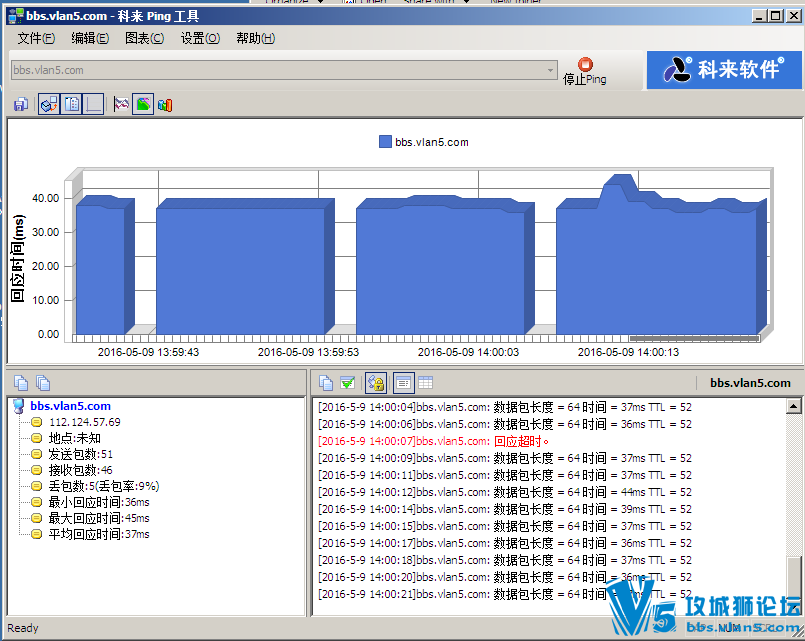Image resolution: width=805 pixels, height=641 pixels.
Task: Select the 发送包数:51 tree entry
Action: [x=81, y=454]
